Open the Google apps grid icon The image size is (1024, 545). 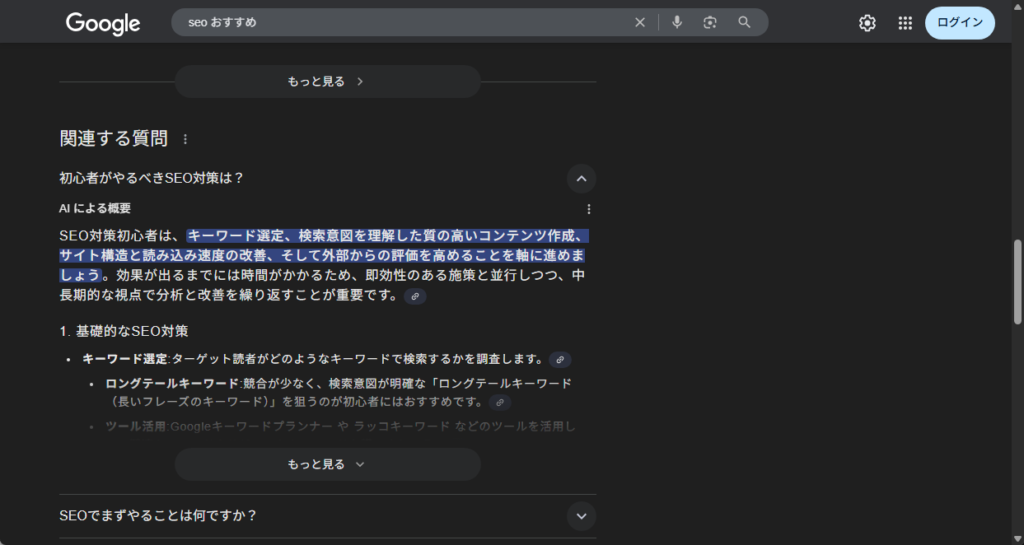905,23
